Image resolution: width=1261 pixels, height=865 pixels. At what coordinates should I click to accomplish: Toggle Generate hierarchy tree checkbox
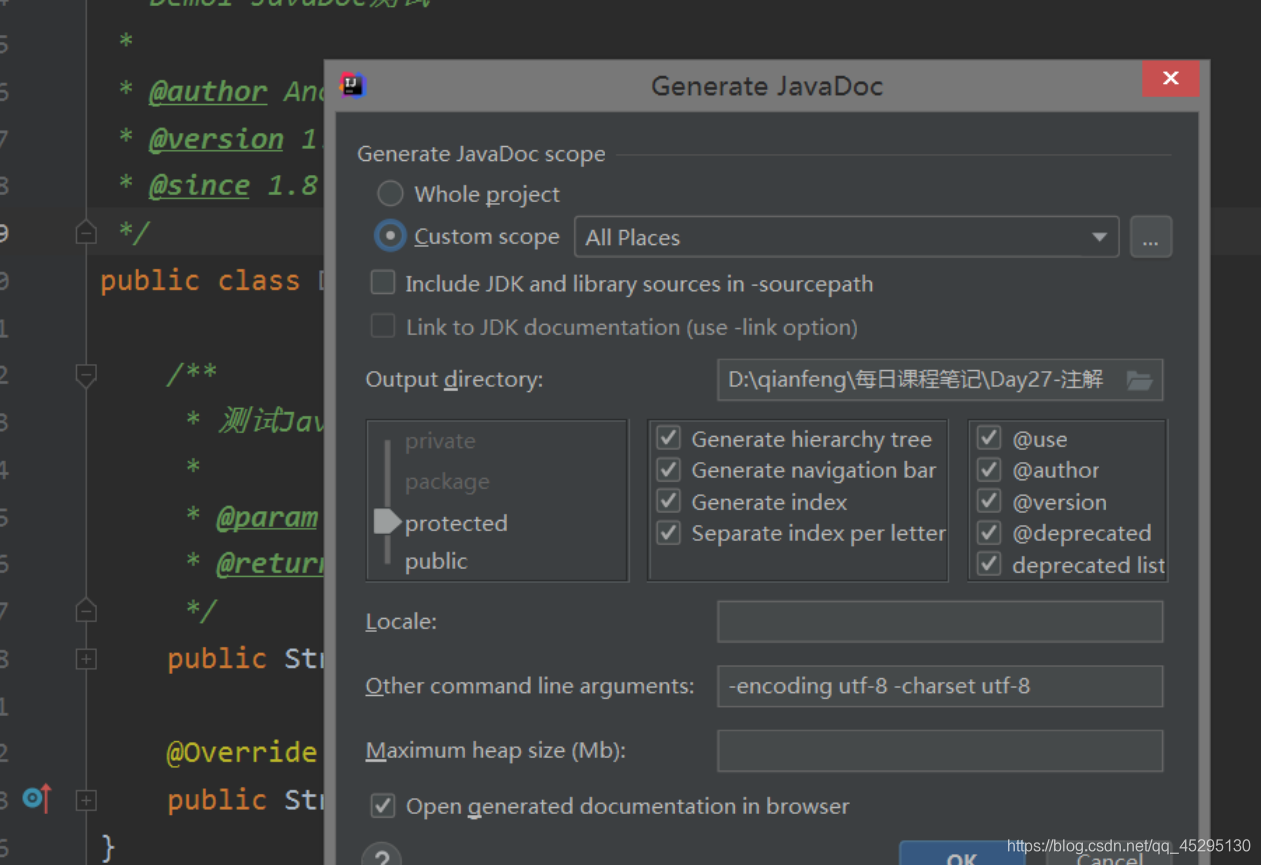[669, 438]
